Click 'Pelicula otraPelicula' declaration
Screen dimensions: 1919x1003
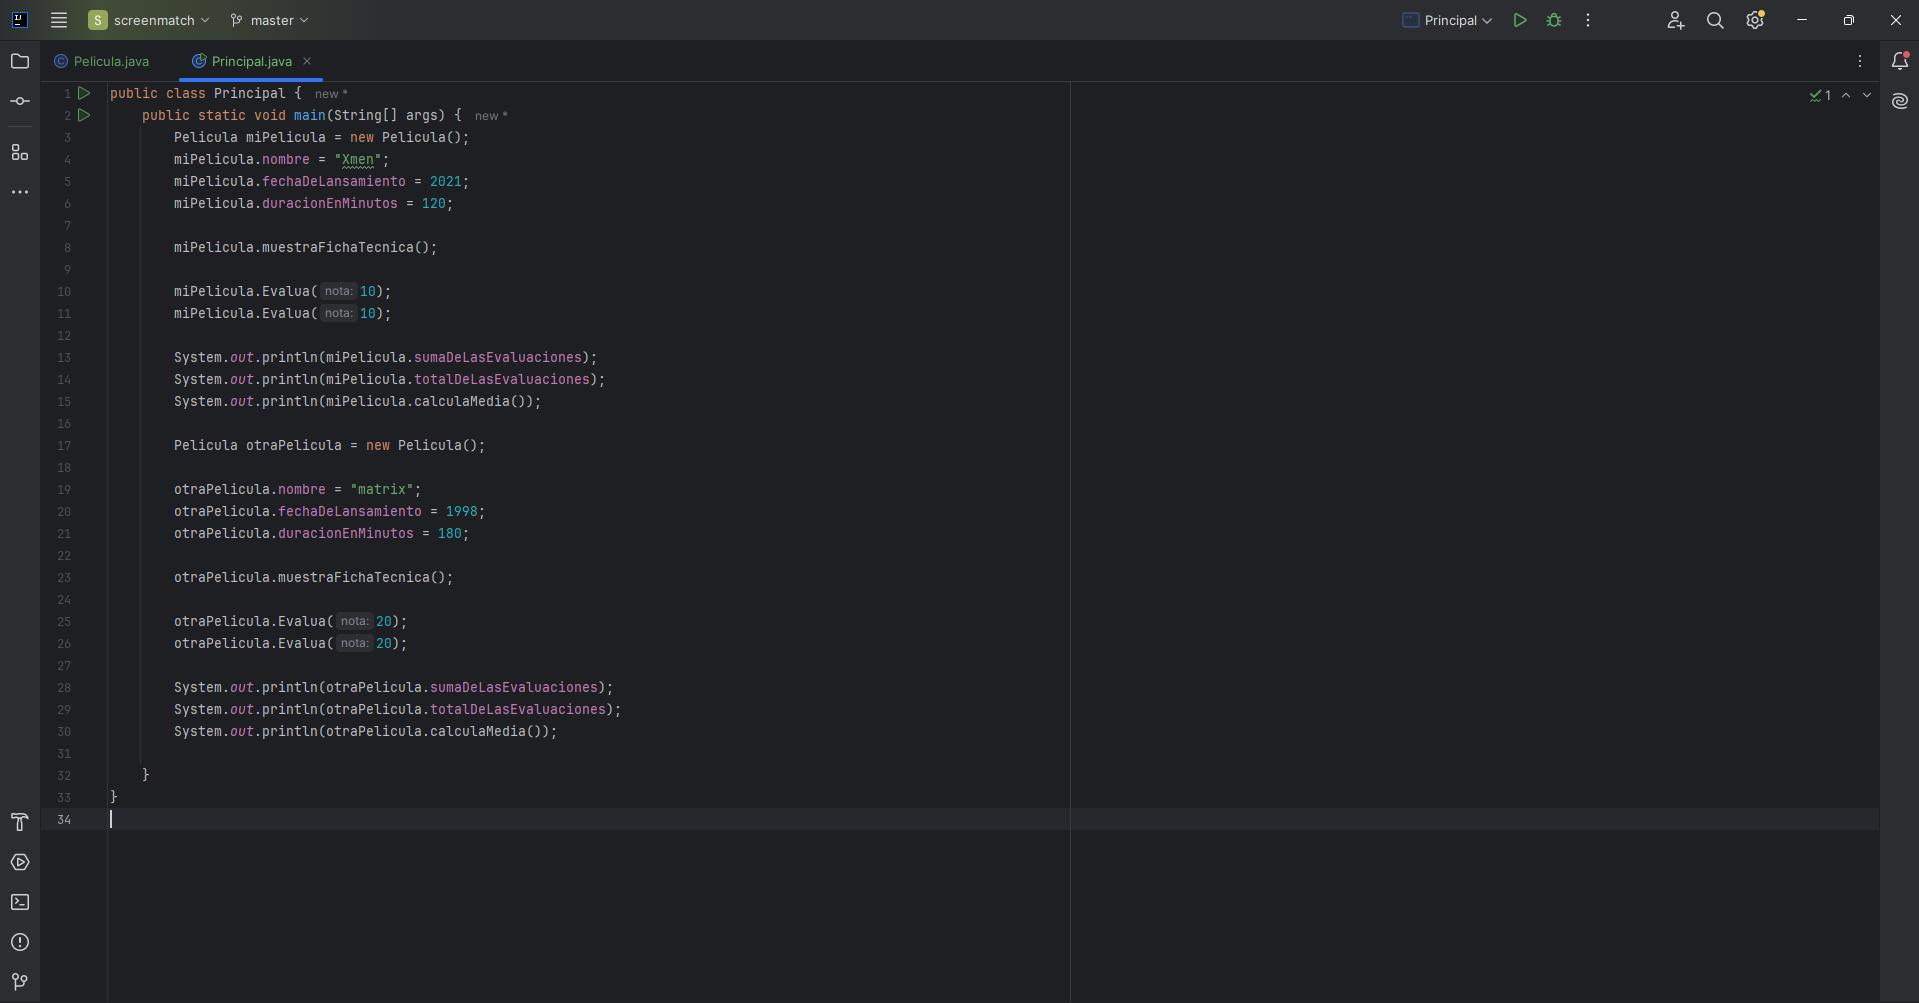258,445
